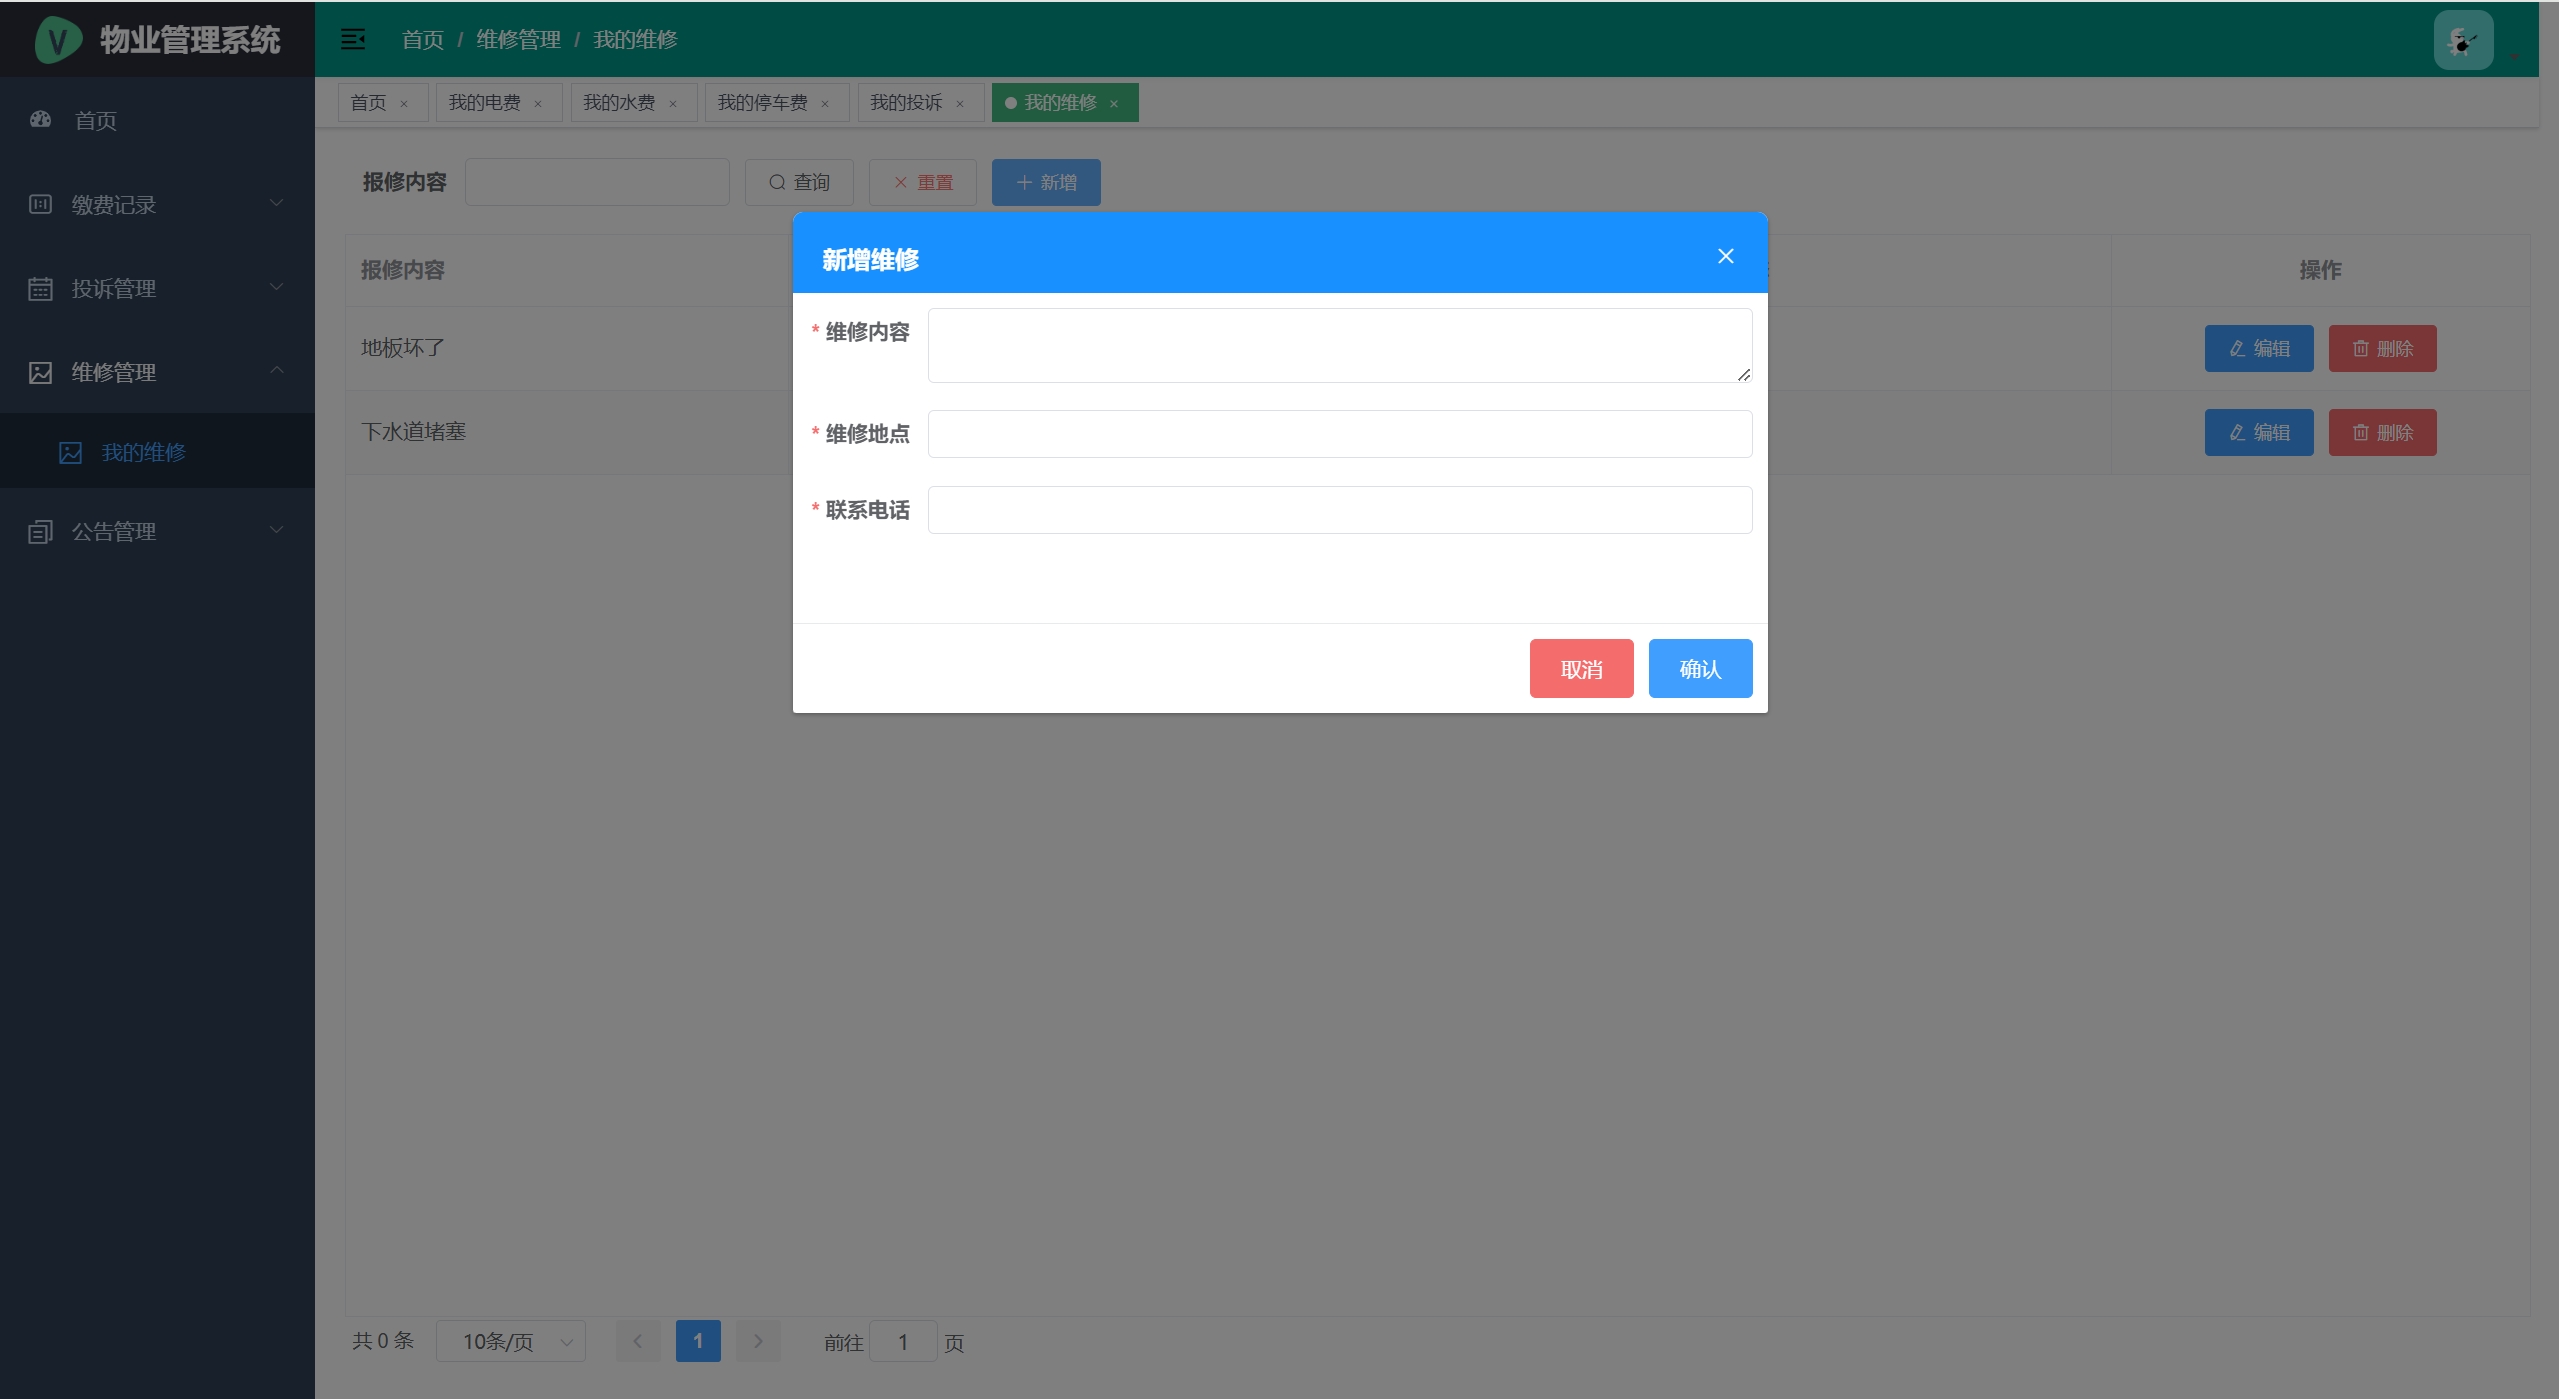Click the sidebar collapse hamburger icon
Screen dimensions: 2559x1399
coord(352,39)
